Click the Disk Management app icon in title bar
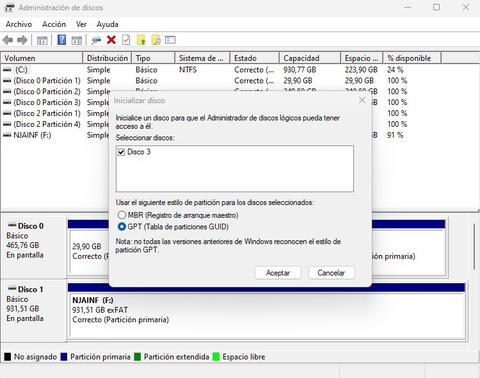Image resolution: width=480 pixels, height=378 pixels. 9,7
